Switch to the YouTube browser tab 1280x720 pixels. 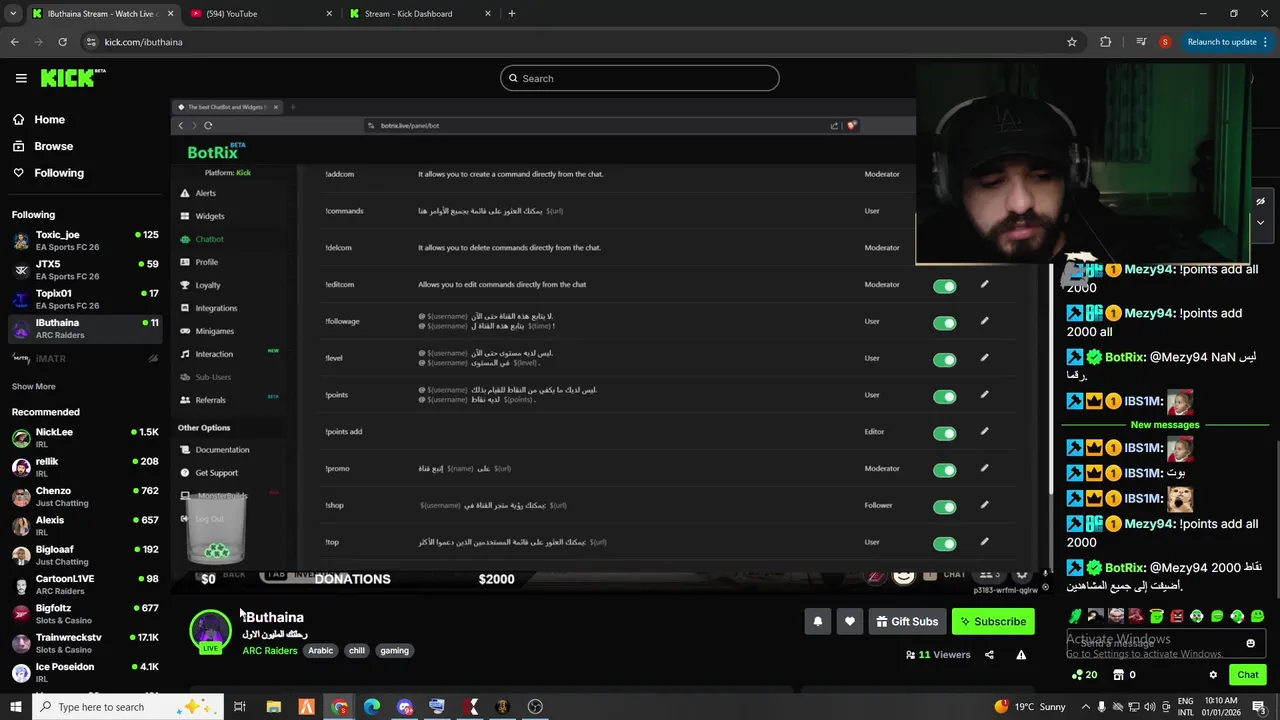262,14
